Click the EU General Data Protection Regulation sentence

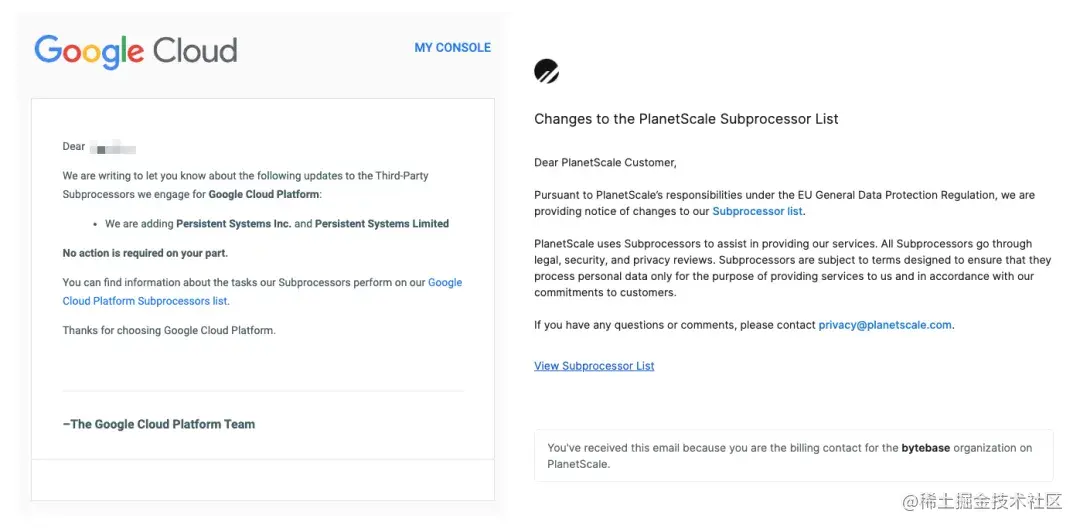coord(784,195)
